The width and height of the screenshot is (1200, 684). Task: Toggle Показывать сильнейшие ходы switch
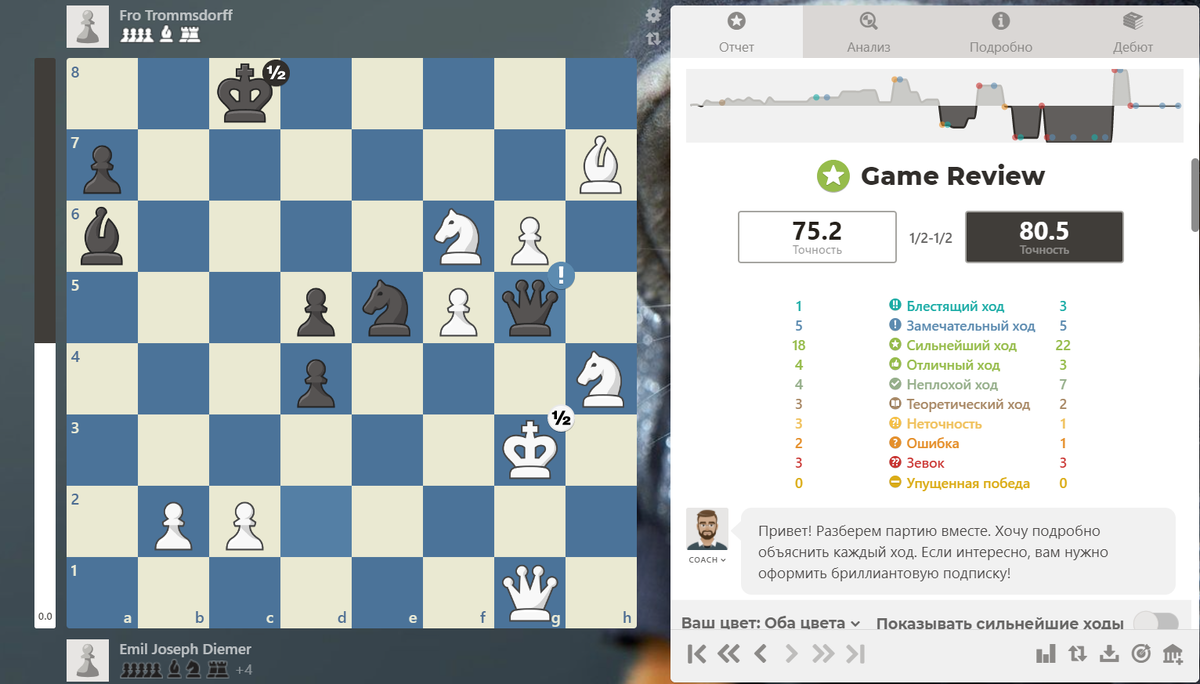1156,623
